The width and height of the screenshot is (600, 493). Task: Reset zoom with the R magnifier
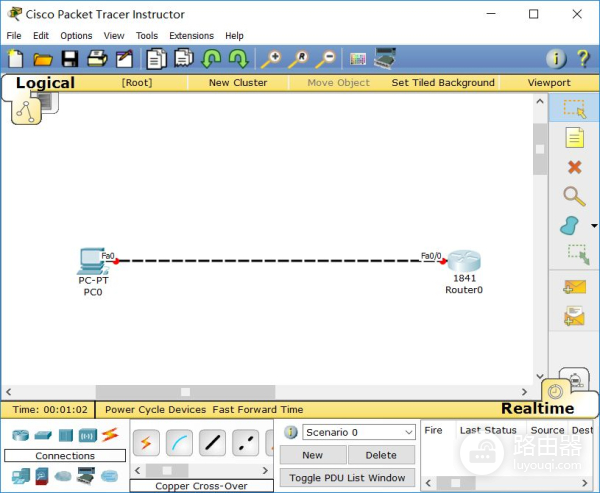pyautogui.click(x=298, y=59)
